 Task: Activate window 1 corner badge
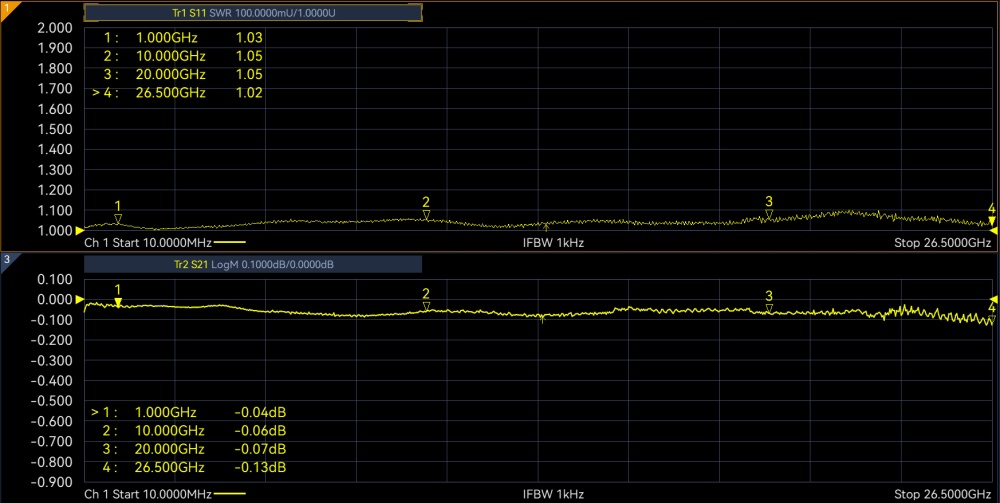click(6, 7)
